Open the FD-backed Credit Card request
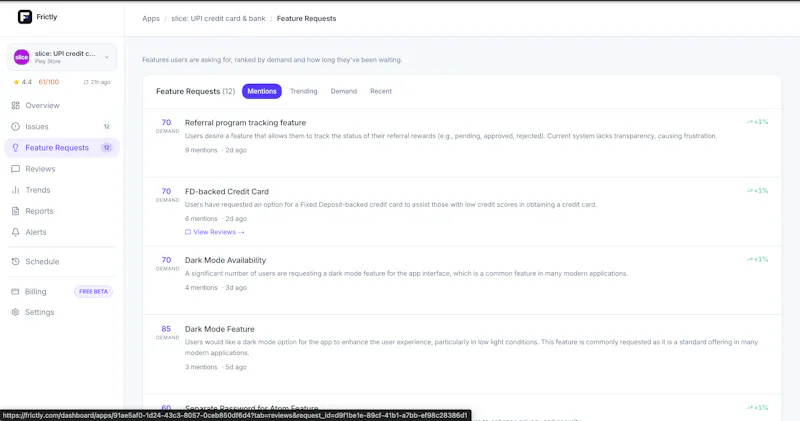Screen dimensions: 800x421 [x=227, y=192]
